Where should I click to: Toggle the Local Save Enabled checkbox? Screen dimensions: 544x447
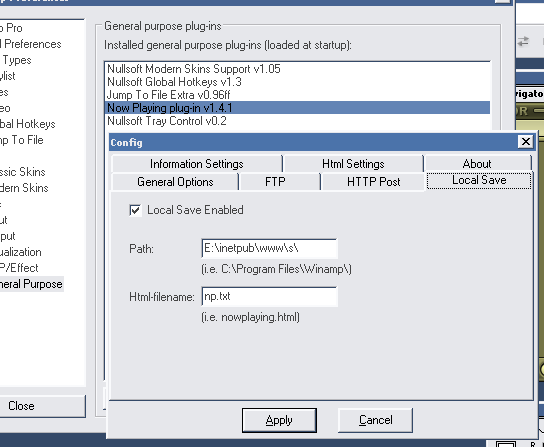(135, 210)
